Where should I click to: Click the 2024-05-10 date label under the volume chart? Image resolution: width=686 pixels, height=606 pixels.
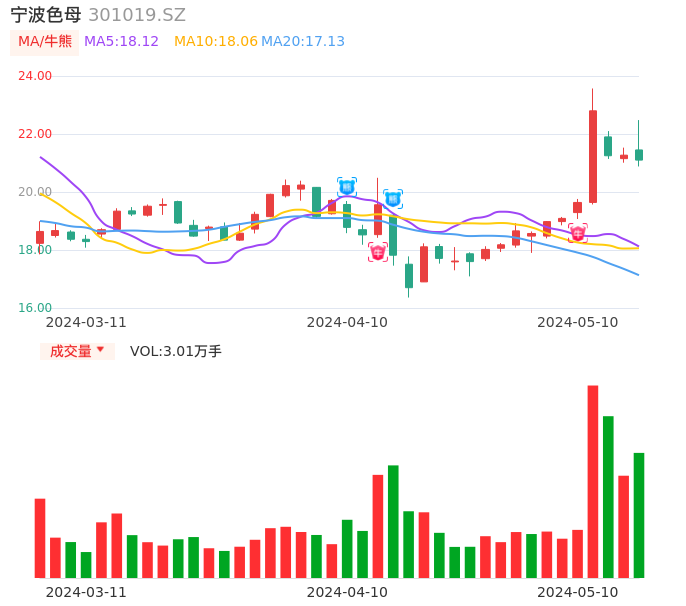[578, 592]
